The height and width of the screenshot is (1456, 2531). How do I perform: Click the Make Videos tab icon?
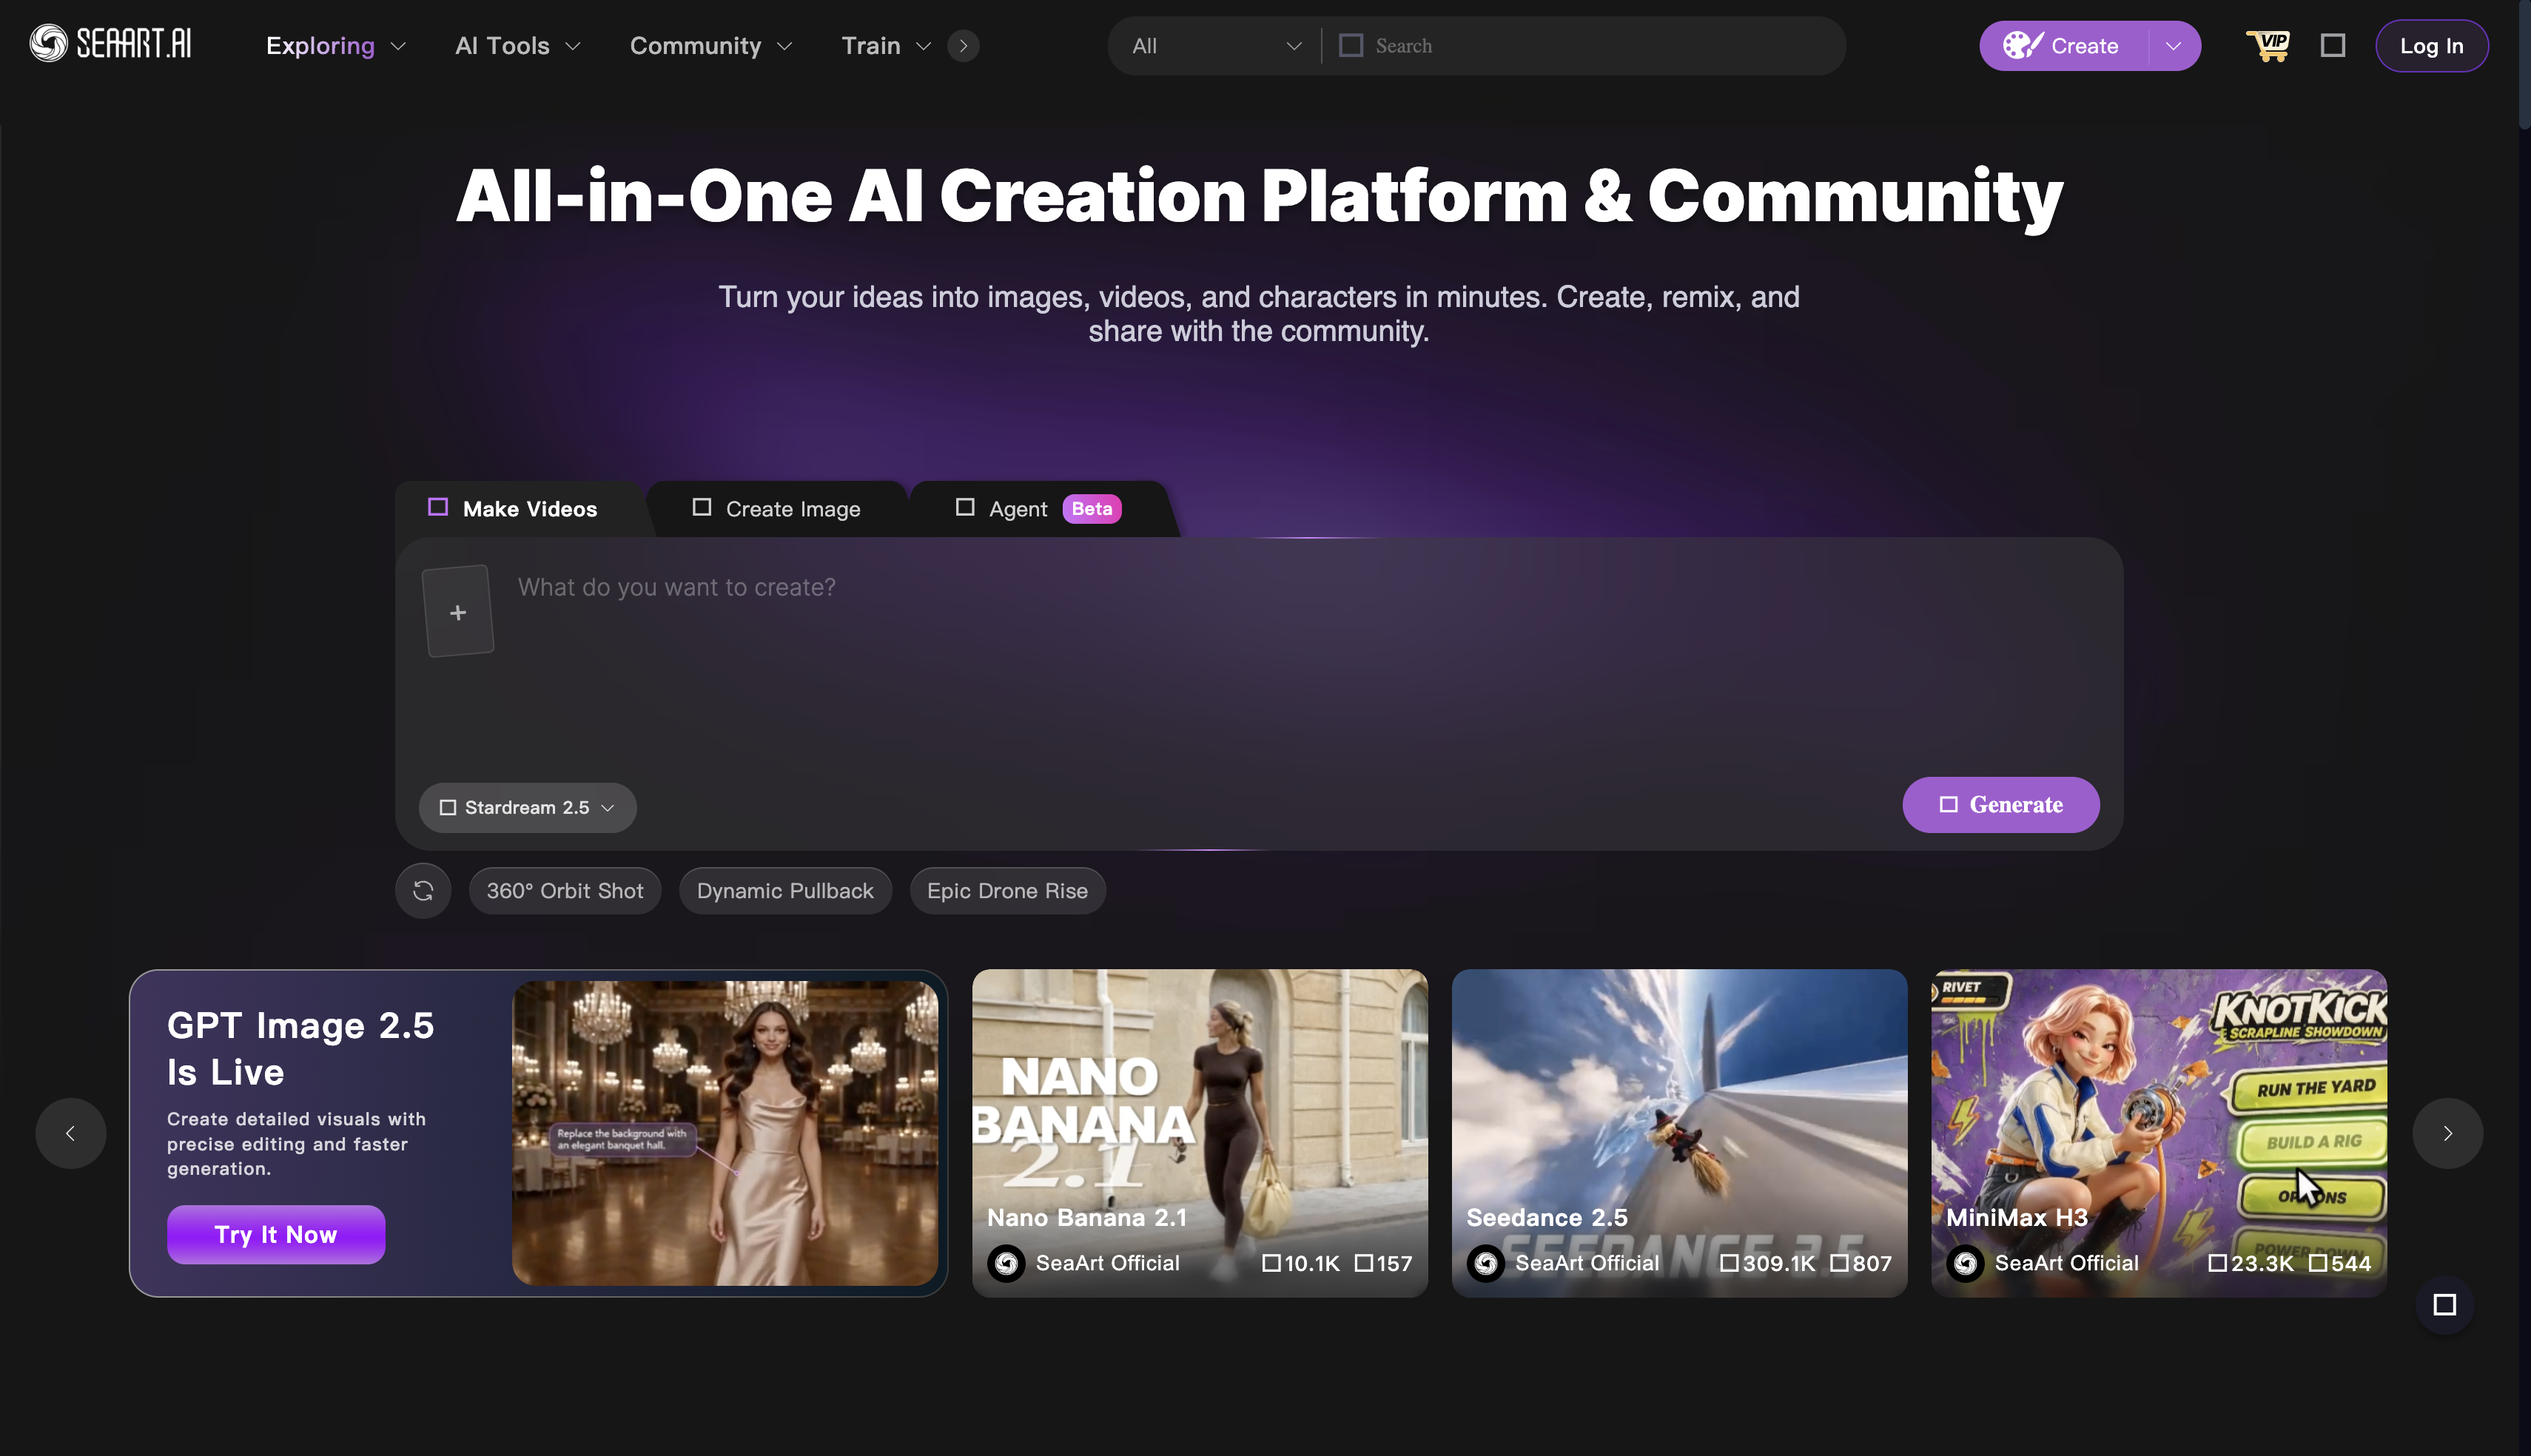(x=438, y=507)
